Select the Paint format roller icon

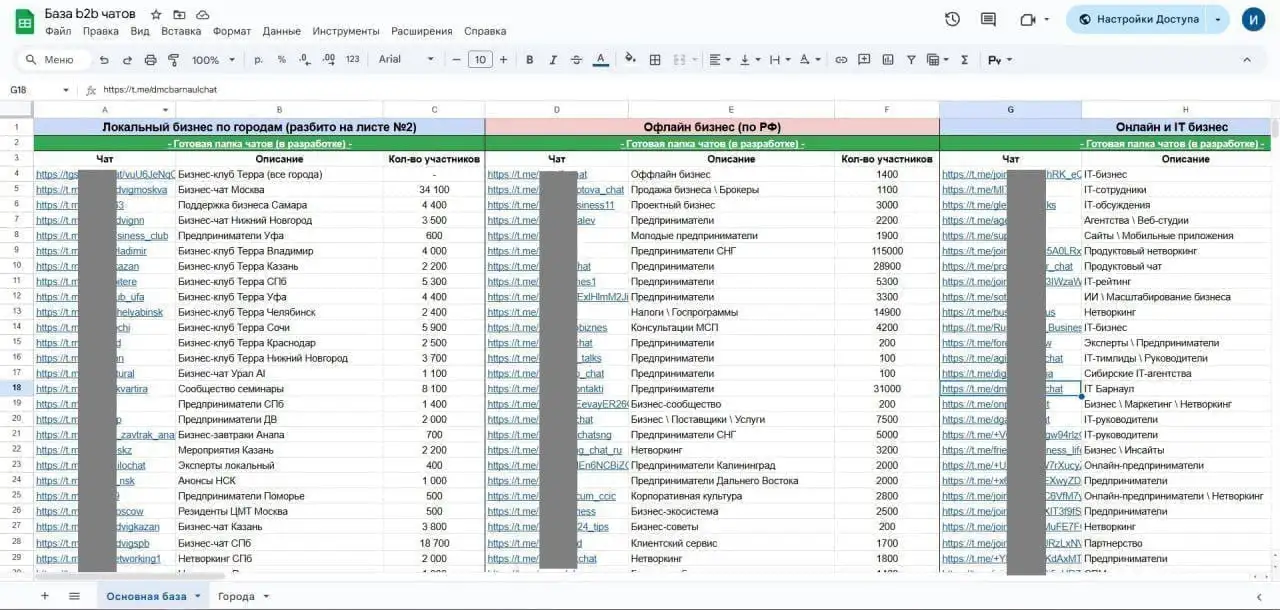tap(173, 60)
